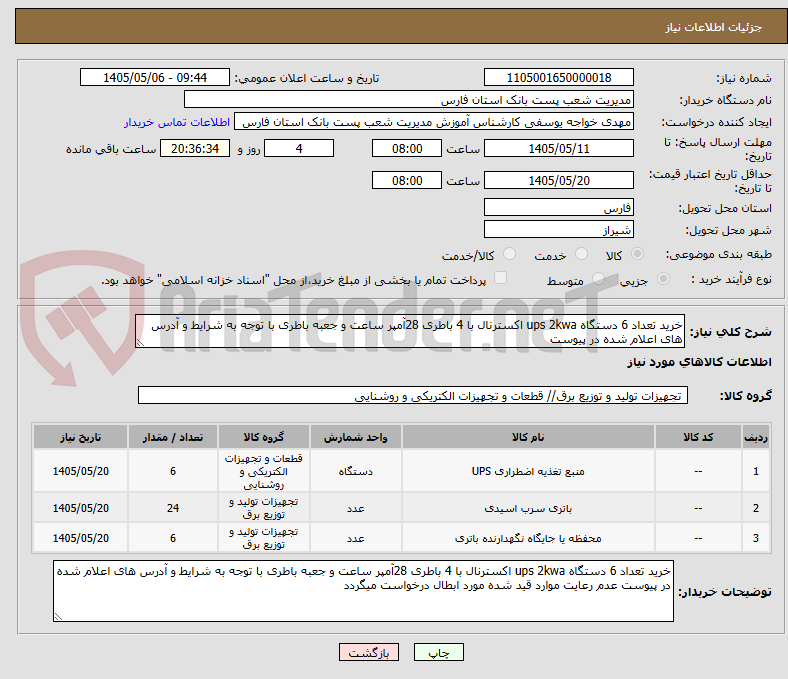Select the کالا/خدمت radio button
The width and height of the screenshot is (788, 679).
pyautogui.click(x=509, y=254)
